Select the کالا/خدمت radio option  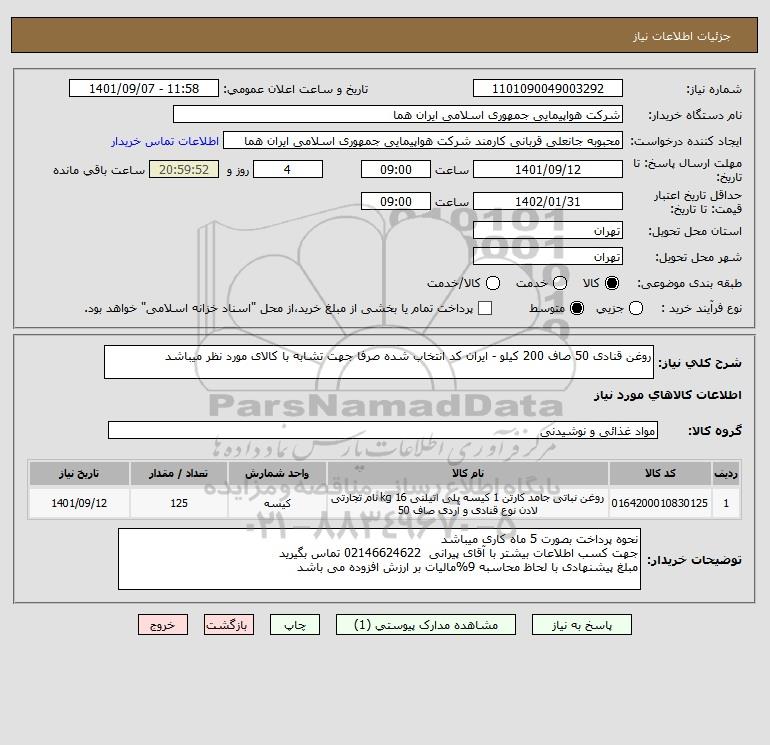point(493,283)
